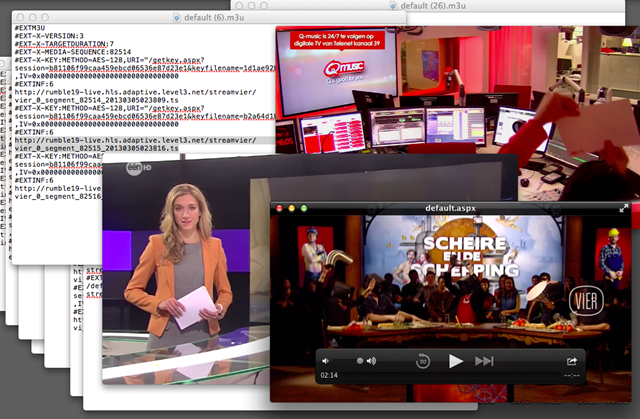Click the rewind 30 seconds icon

click(423, 361)
